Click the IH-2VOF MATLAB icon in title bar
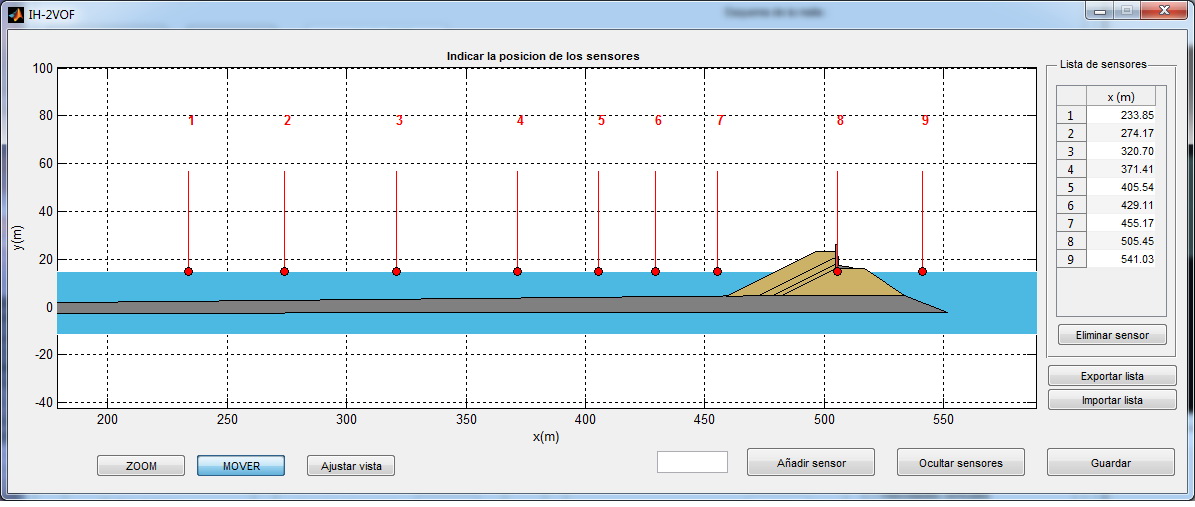 point(15,13)
